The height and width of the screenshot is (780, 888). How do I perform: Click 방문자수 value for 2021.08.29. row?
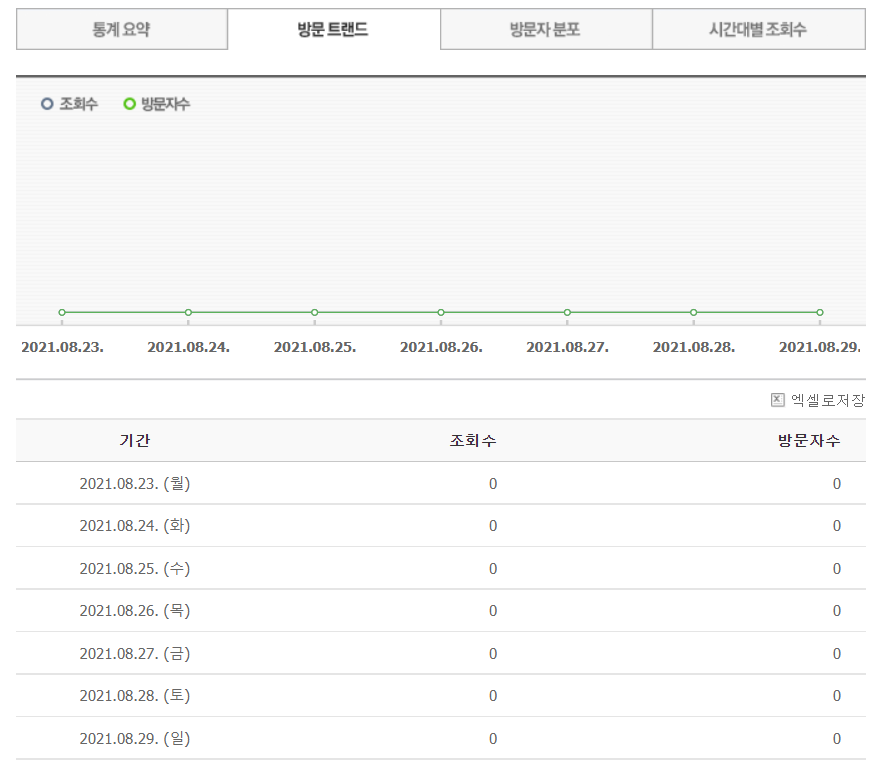coord(836,739)
